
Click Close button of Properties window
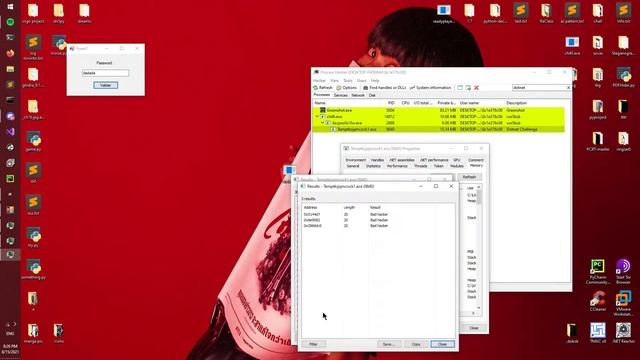pyautogui.click(x=473, y=328)
